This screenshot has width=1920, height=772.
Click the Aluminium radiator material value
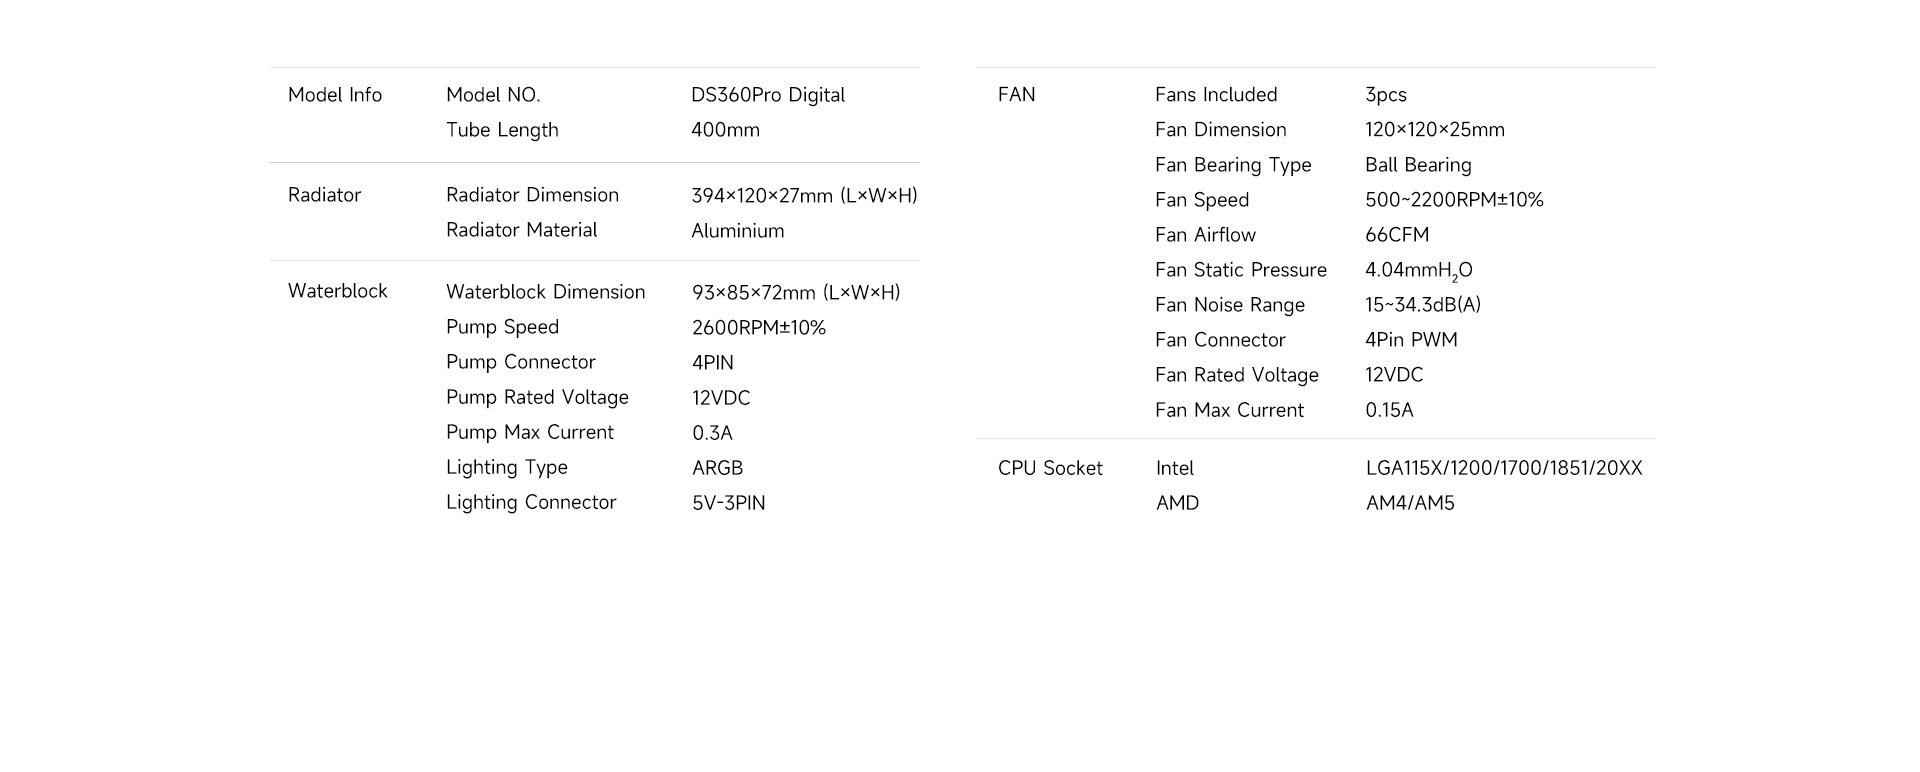(737, 231)
